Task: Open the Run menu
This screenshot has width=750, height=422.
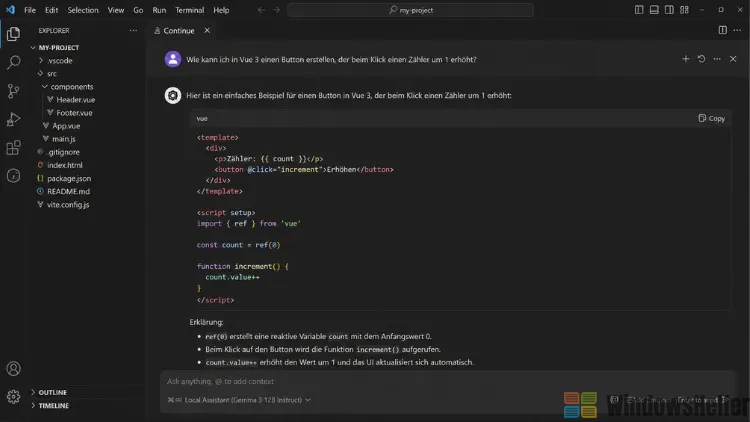Action: coord(159,10)
